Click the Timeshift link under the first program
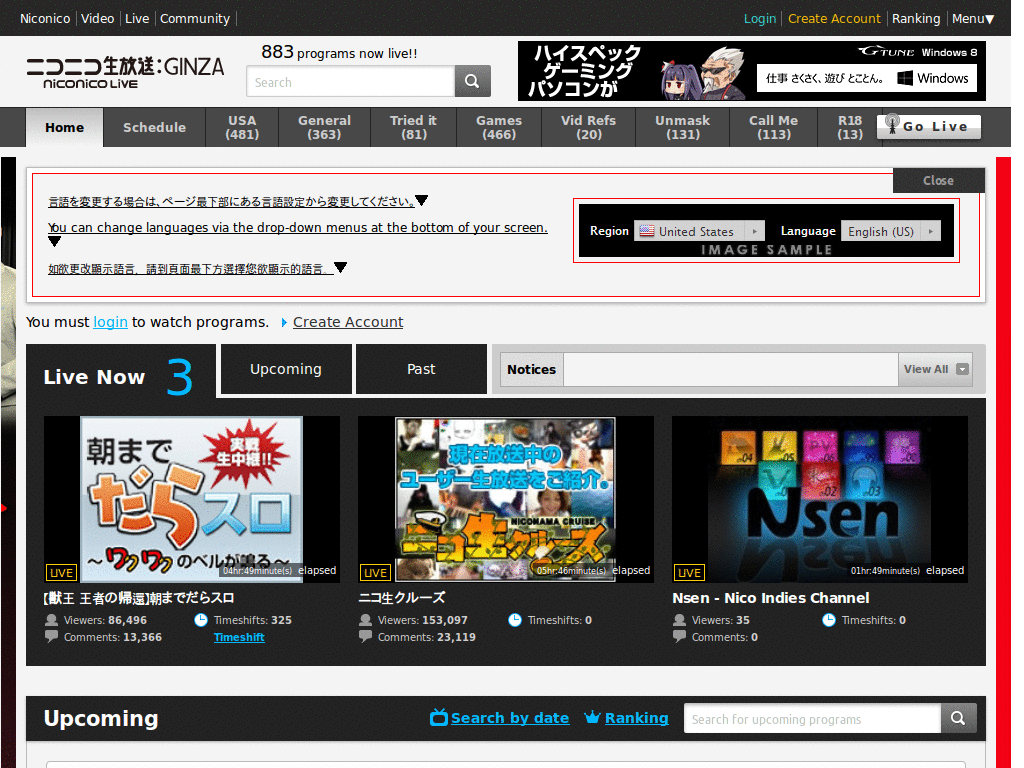Screen dimensions: 1024x768 coord(239,637)
